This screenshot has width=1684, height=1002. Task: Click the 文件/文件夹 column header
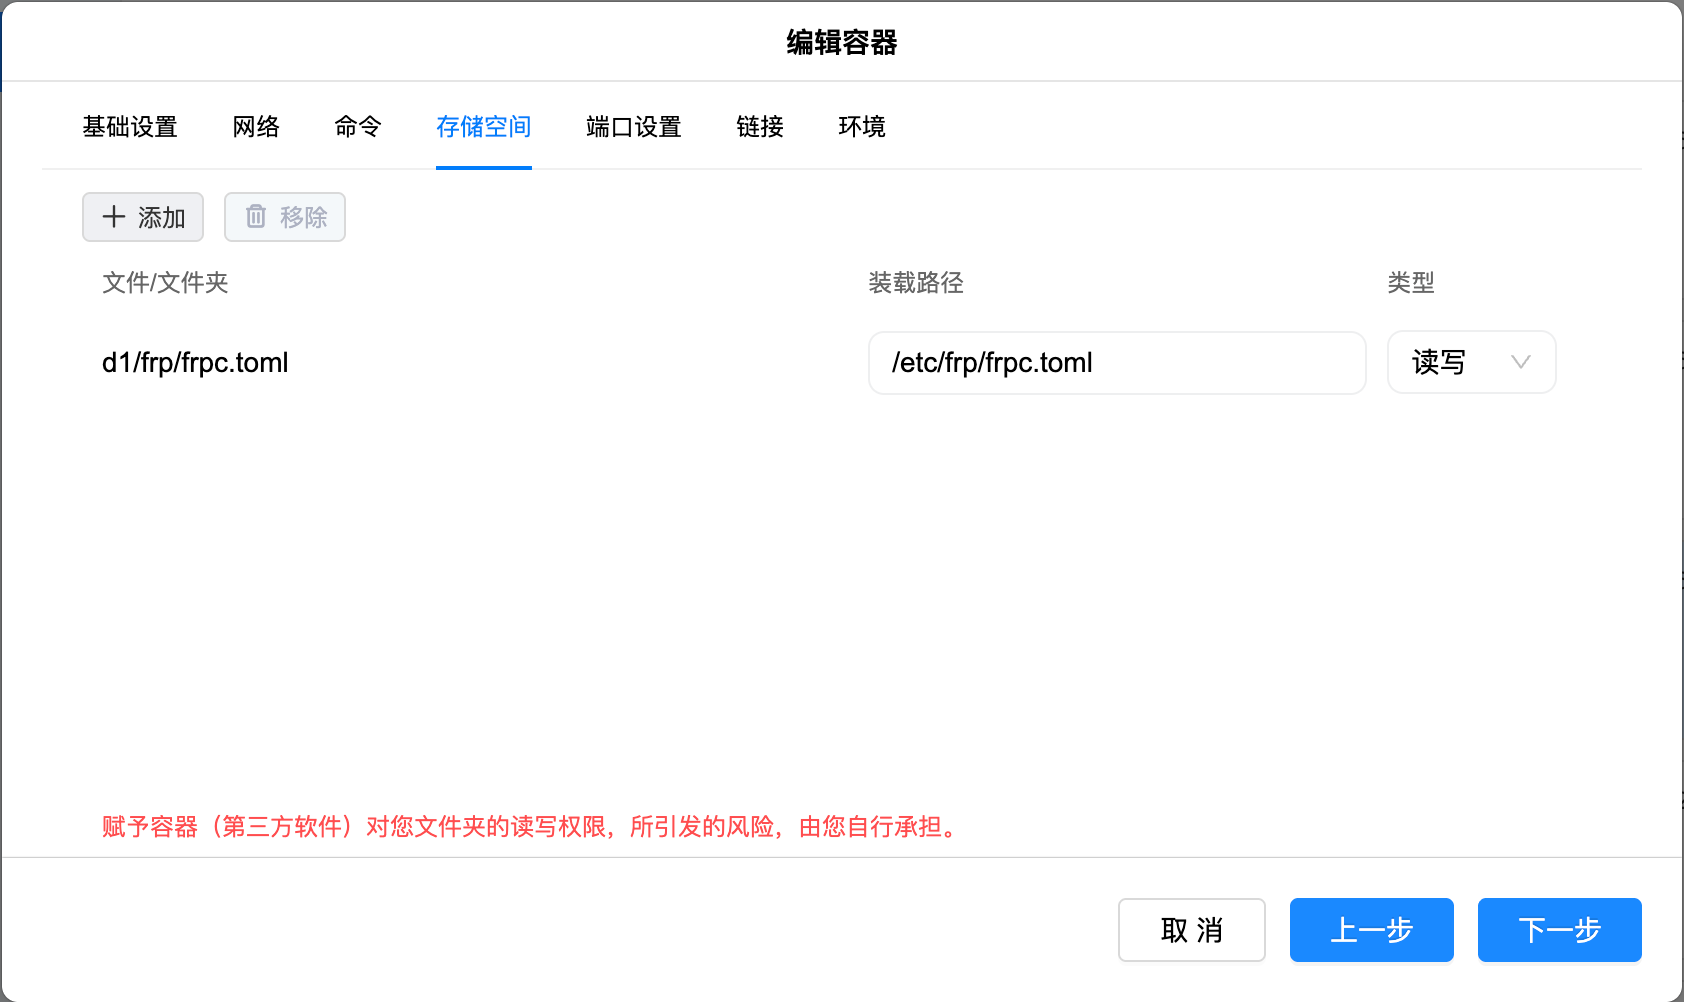[165, 283]
